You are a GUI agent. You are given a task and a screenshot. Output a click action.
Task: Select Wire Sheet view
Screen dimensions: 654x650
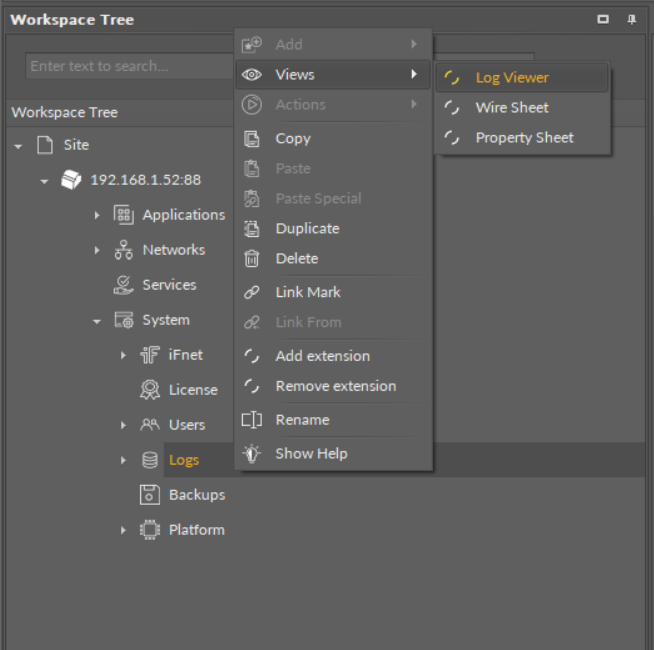[512, 108]
